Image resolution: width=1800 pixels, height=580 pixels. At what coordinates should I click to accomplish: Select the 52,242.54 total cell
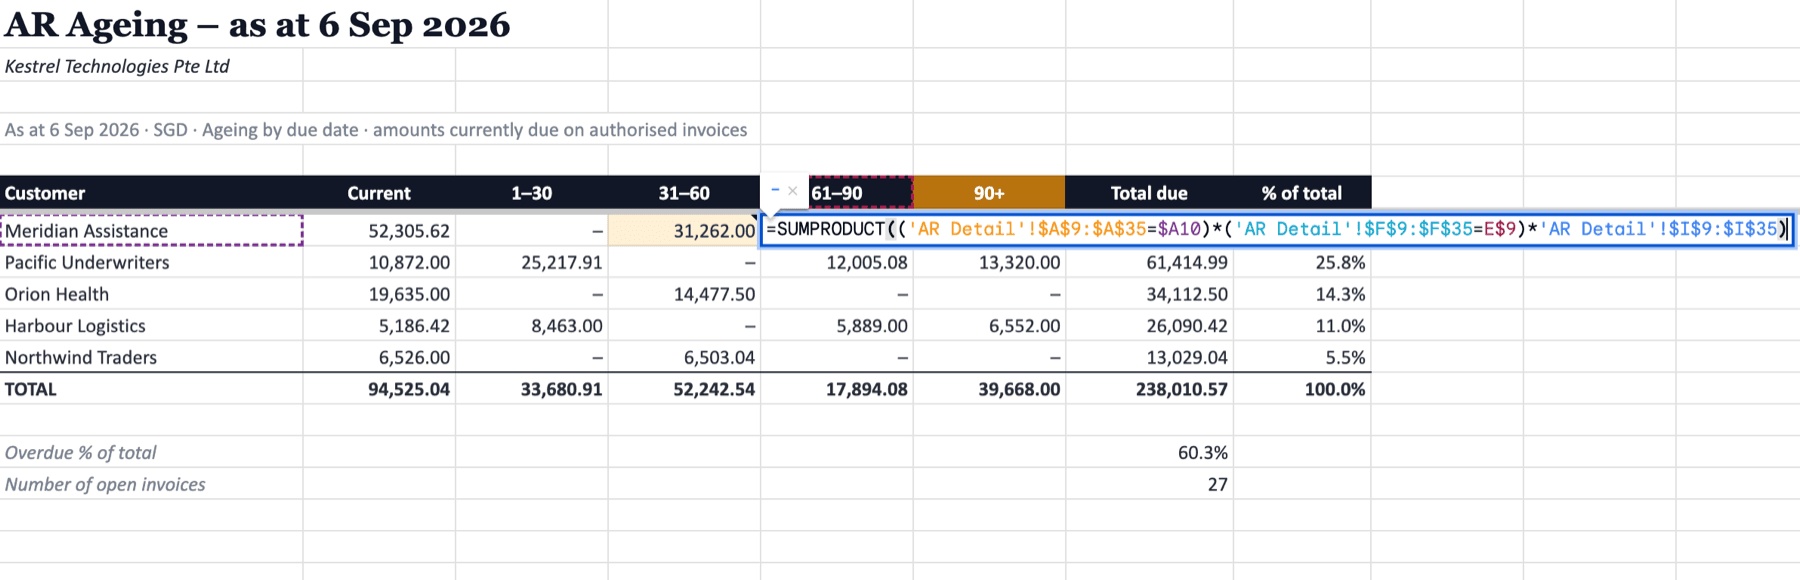coord(684,389)
